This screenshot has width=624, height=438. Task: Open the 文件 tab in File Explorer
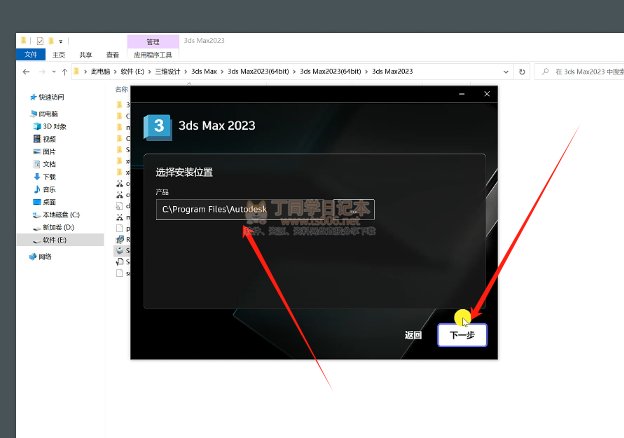coord(31,55)
